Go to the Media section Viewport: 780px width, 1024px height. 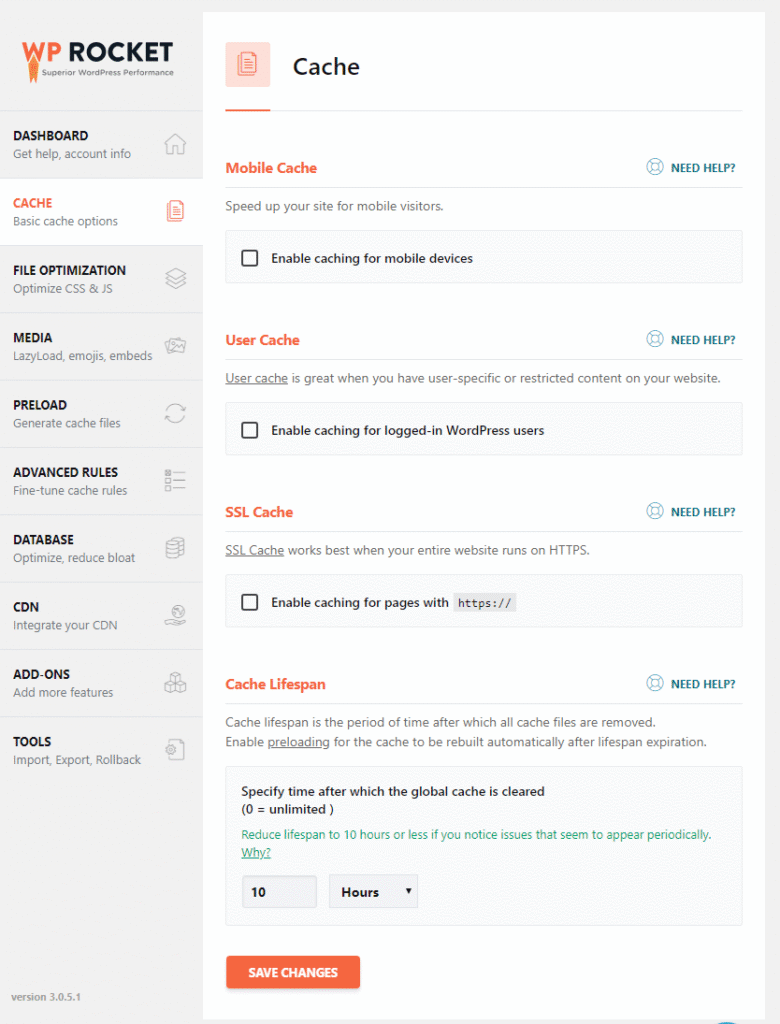(101, 346)
